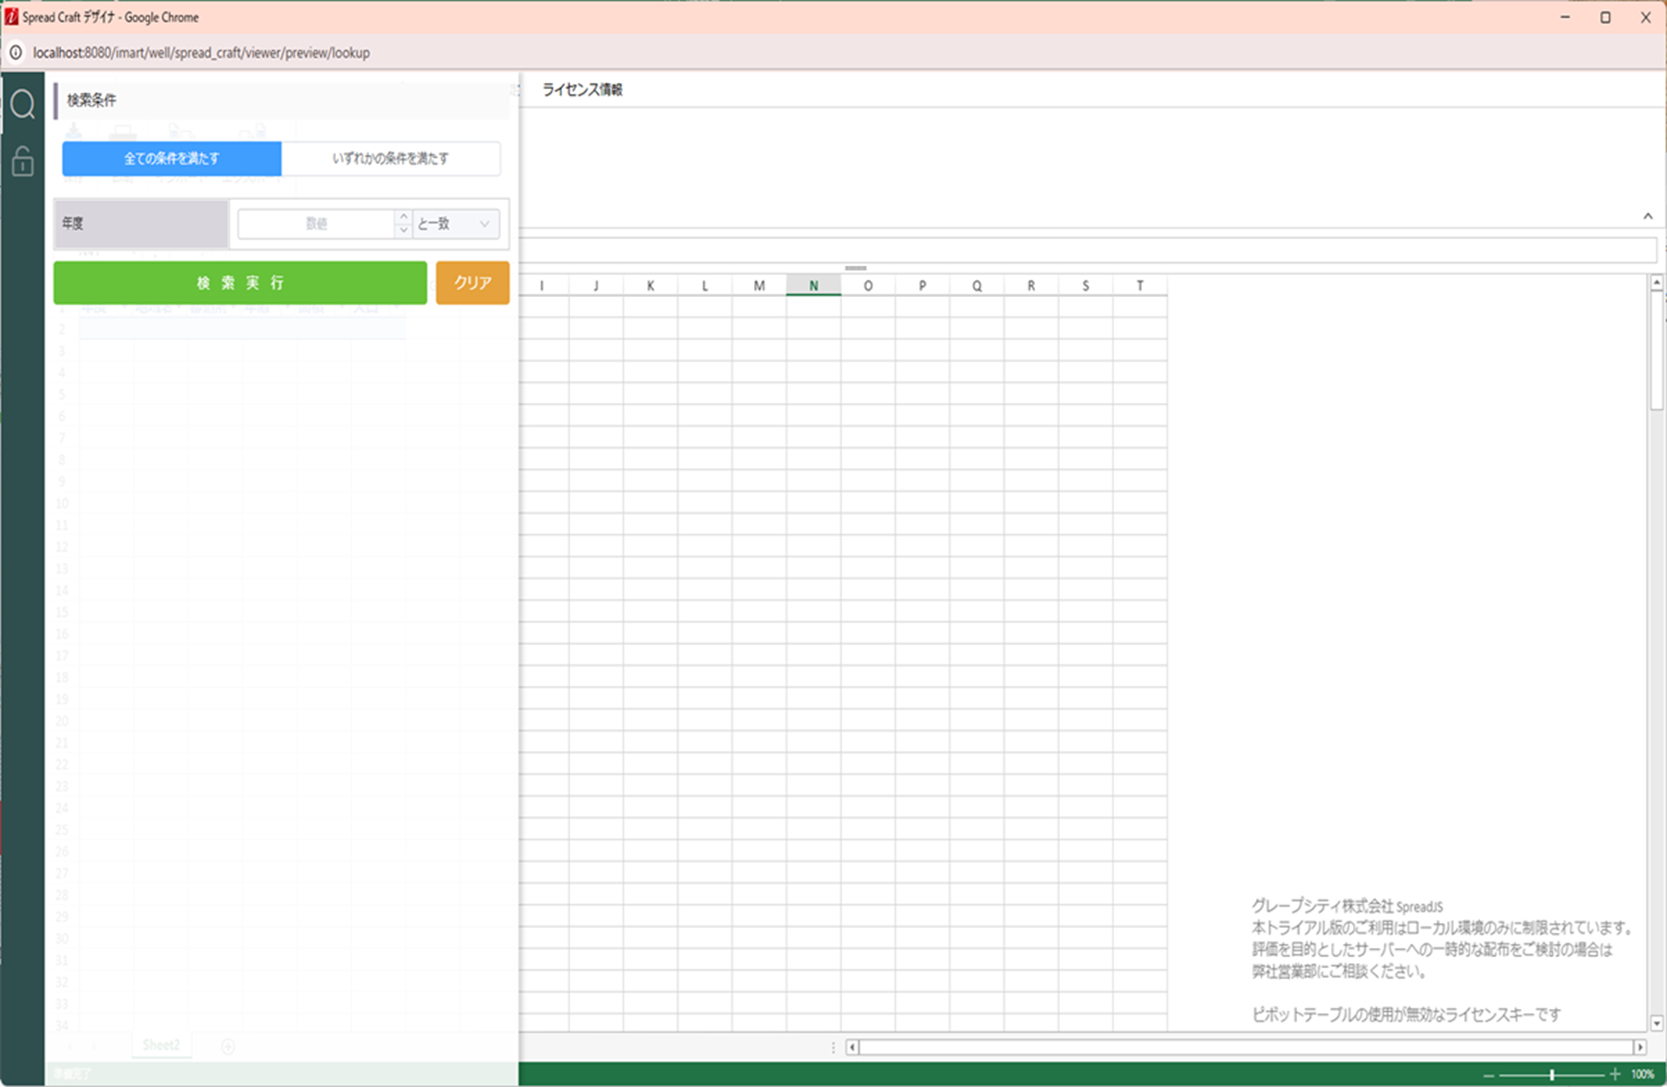Click the horizontal scrollbar right arrow

pyautogui.click(x=1639, y=1047)
